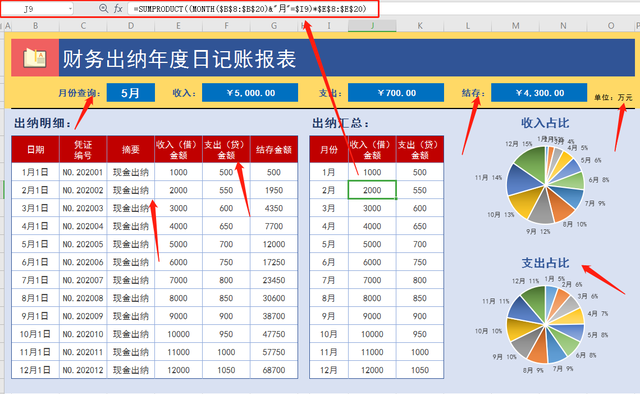Select date cell 10月1日
This screenshot has width=640, height=394.
coord(36,334)
